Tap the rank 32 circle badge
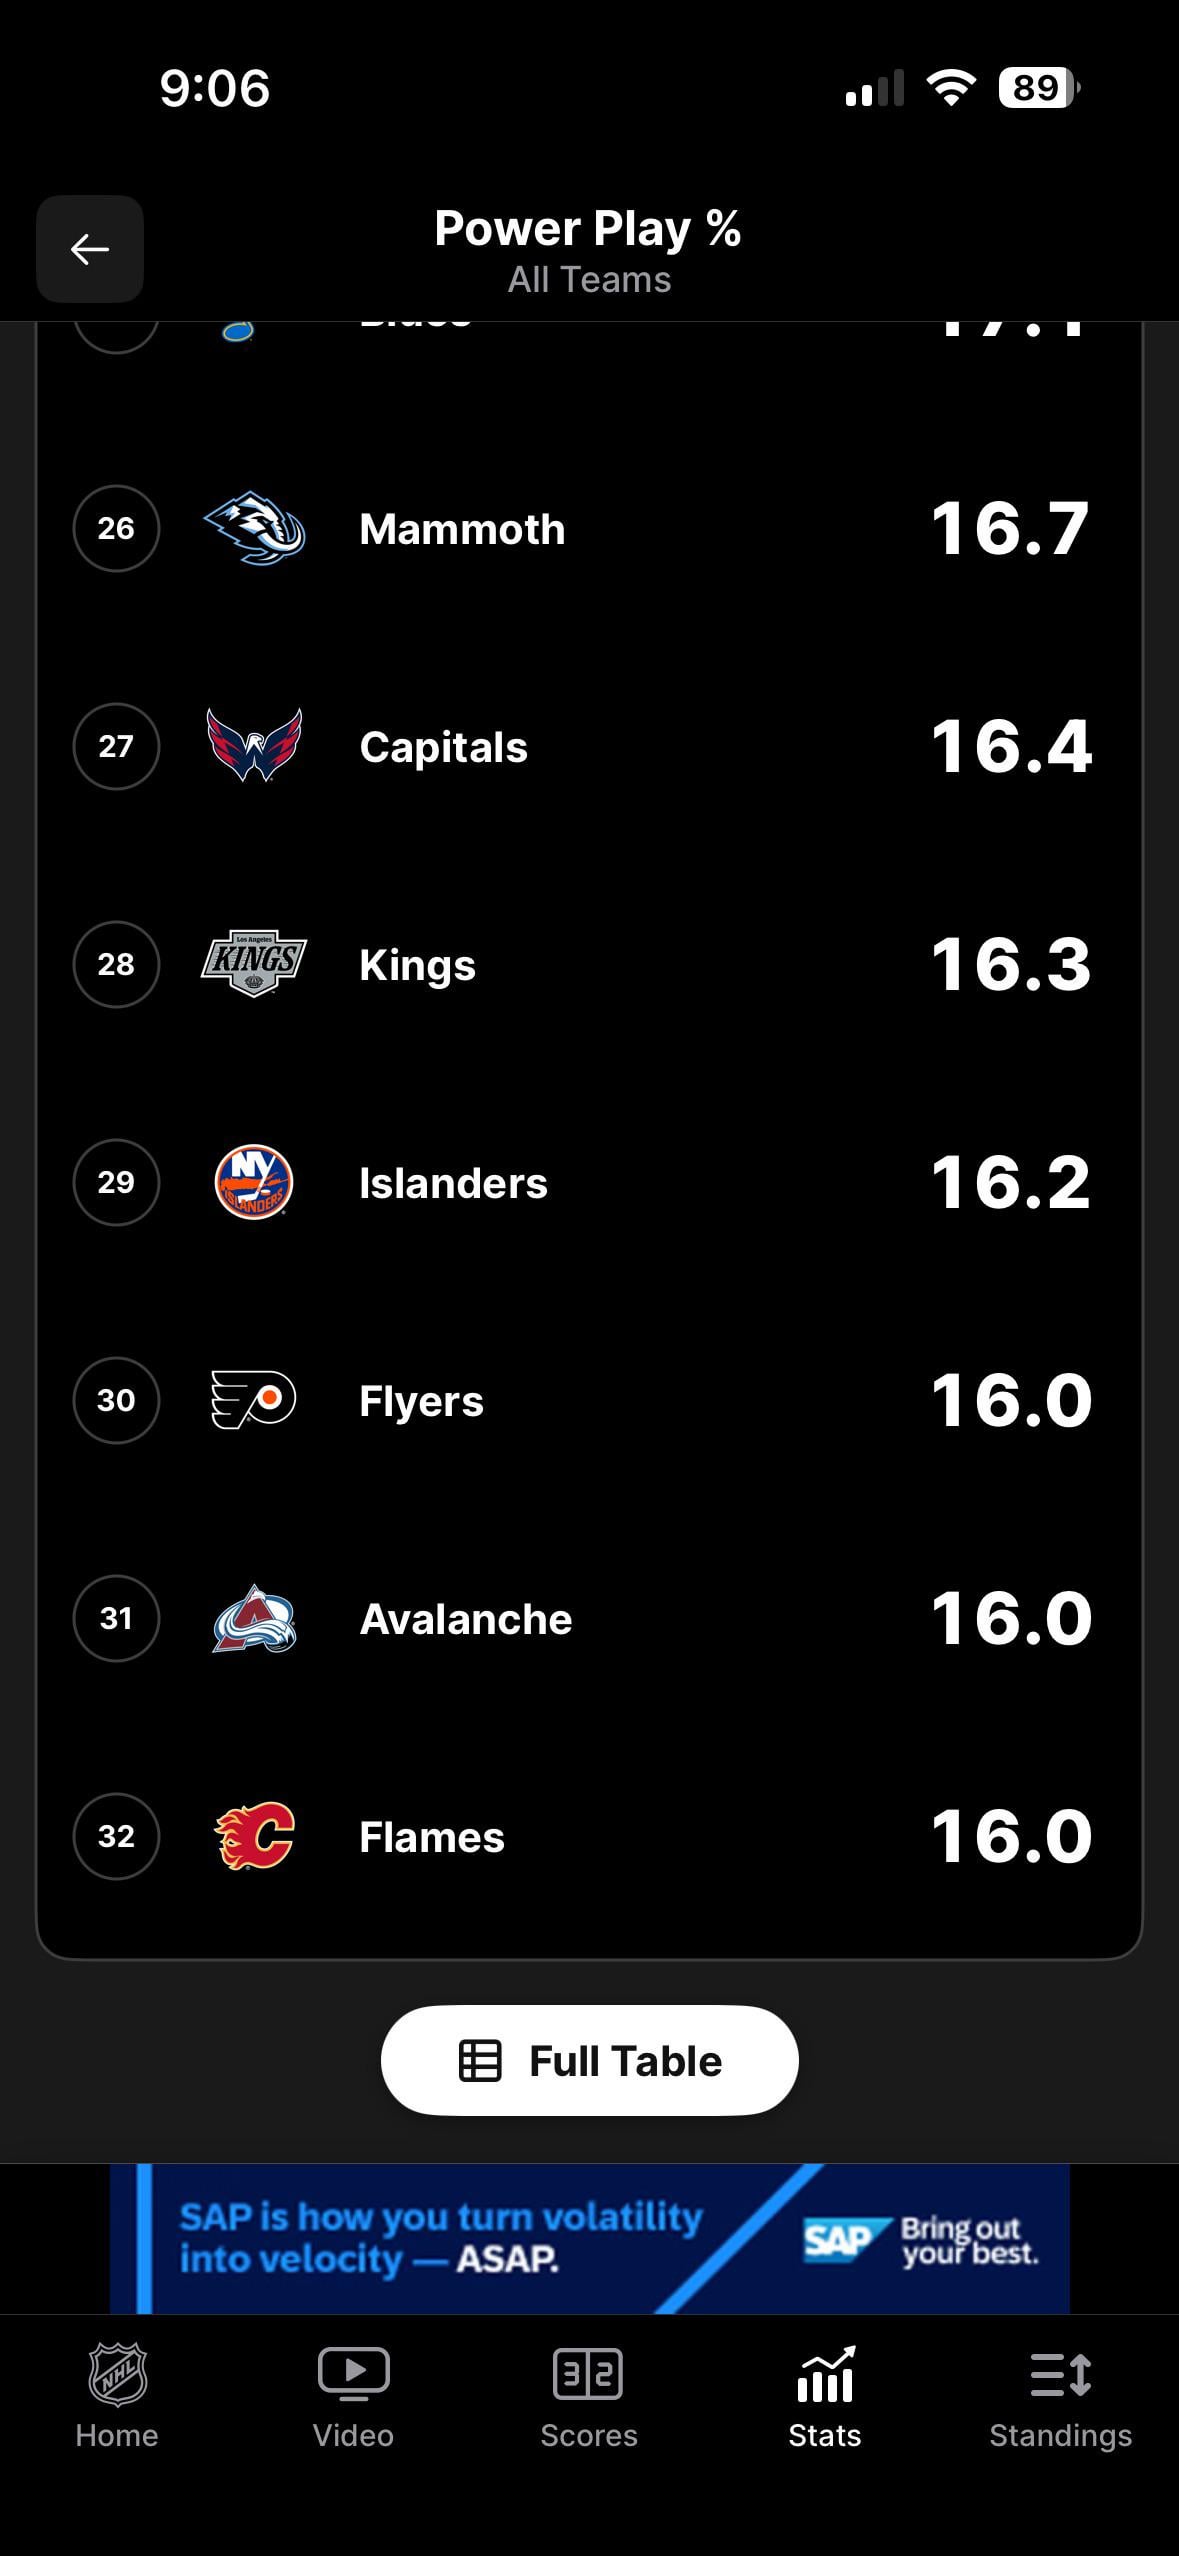 click(x=116, y=1836)
